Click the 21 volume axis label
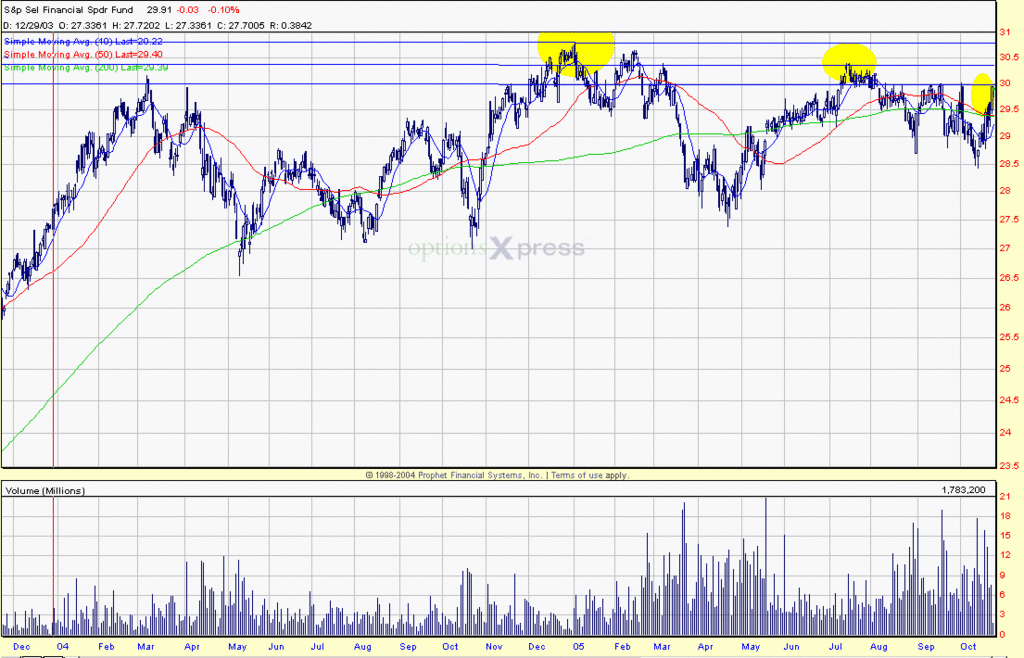This screenshot has width=1024, height=658. (1004, 497)
